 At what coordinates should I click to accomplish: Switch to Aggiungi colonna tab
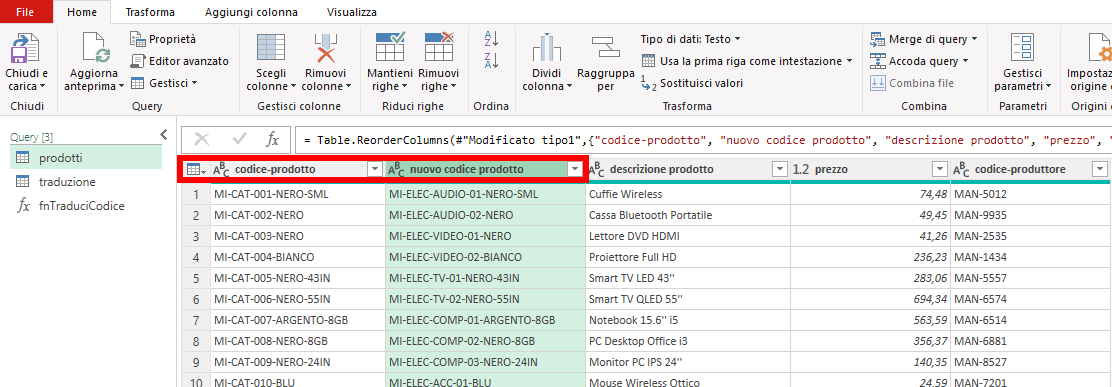tap(251, 12)
